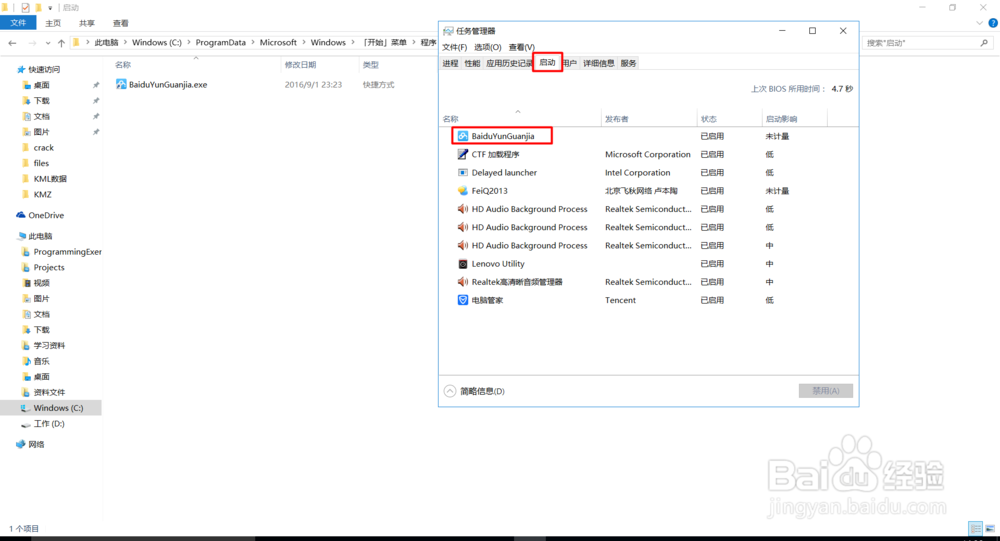Image resolution: width=1000 pixels, height=541 pixels.
Task: Unpin 下载 from quick access
Action: click(96, 101)
